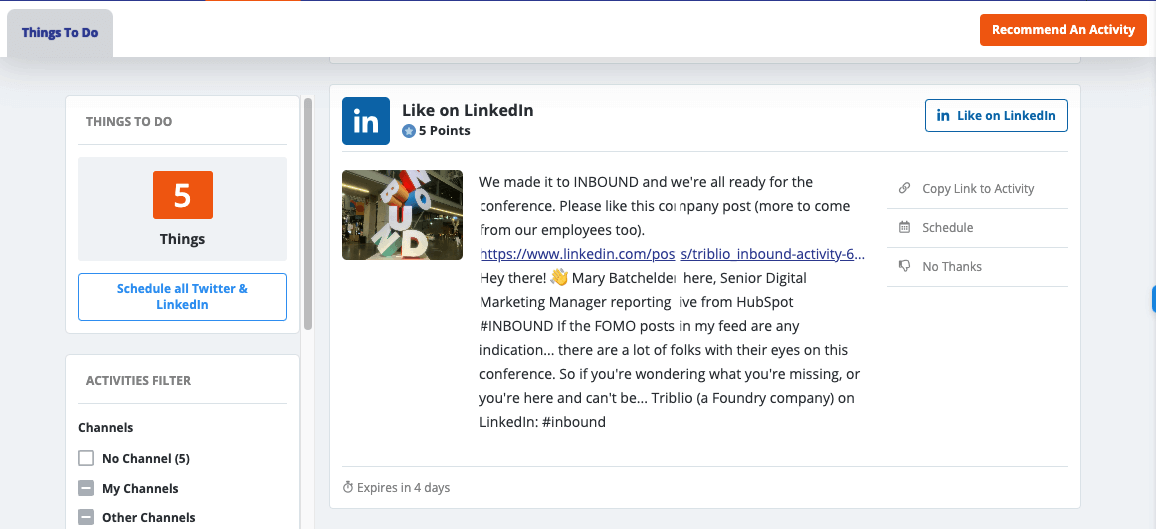Screen dimensions: 1156x529
Task: Click the star points badge icon
Action: [x=408, y=131]
